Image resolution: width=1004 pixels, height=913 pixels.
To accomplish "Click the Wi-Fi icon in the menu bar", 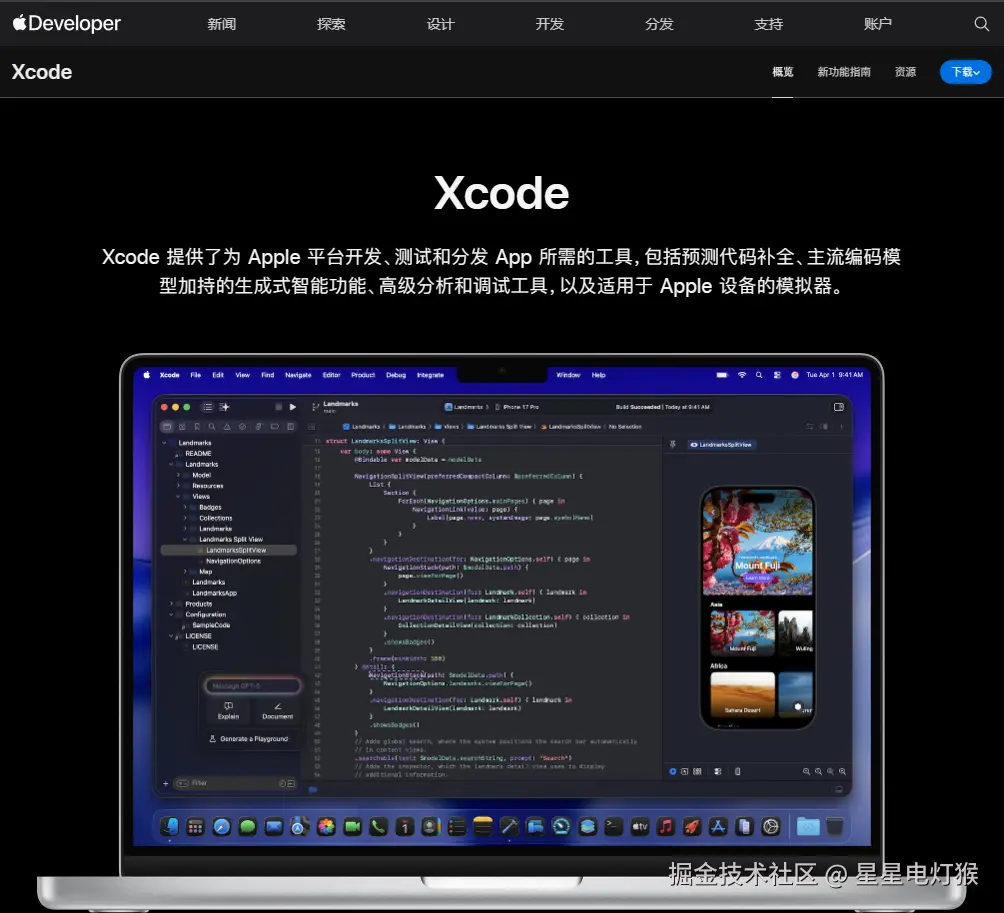I will click(x=742, y=374).
